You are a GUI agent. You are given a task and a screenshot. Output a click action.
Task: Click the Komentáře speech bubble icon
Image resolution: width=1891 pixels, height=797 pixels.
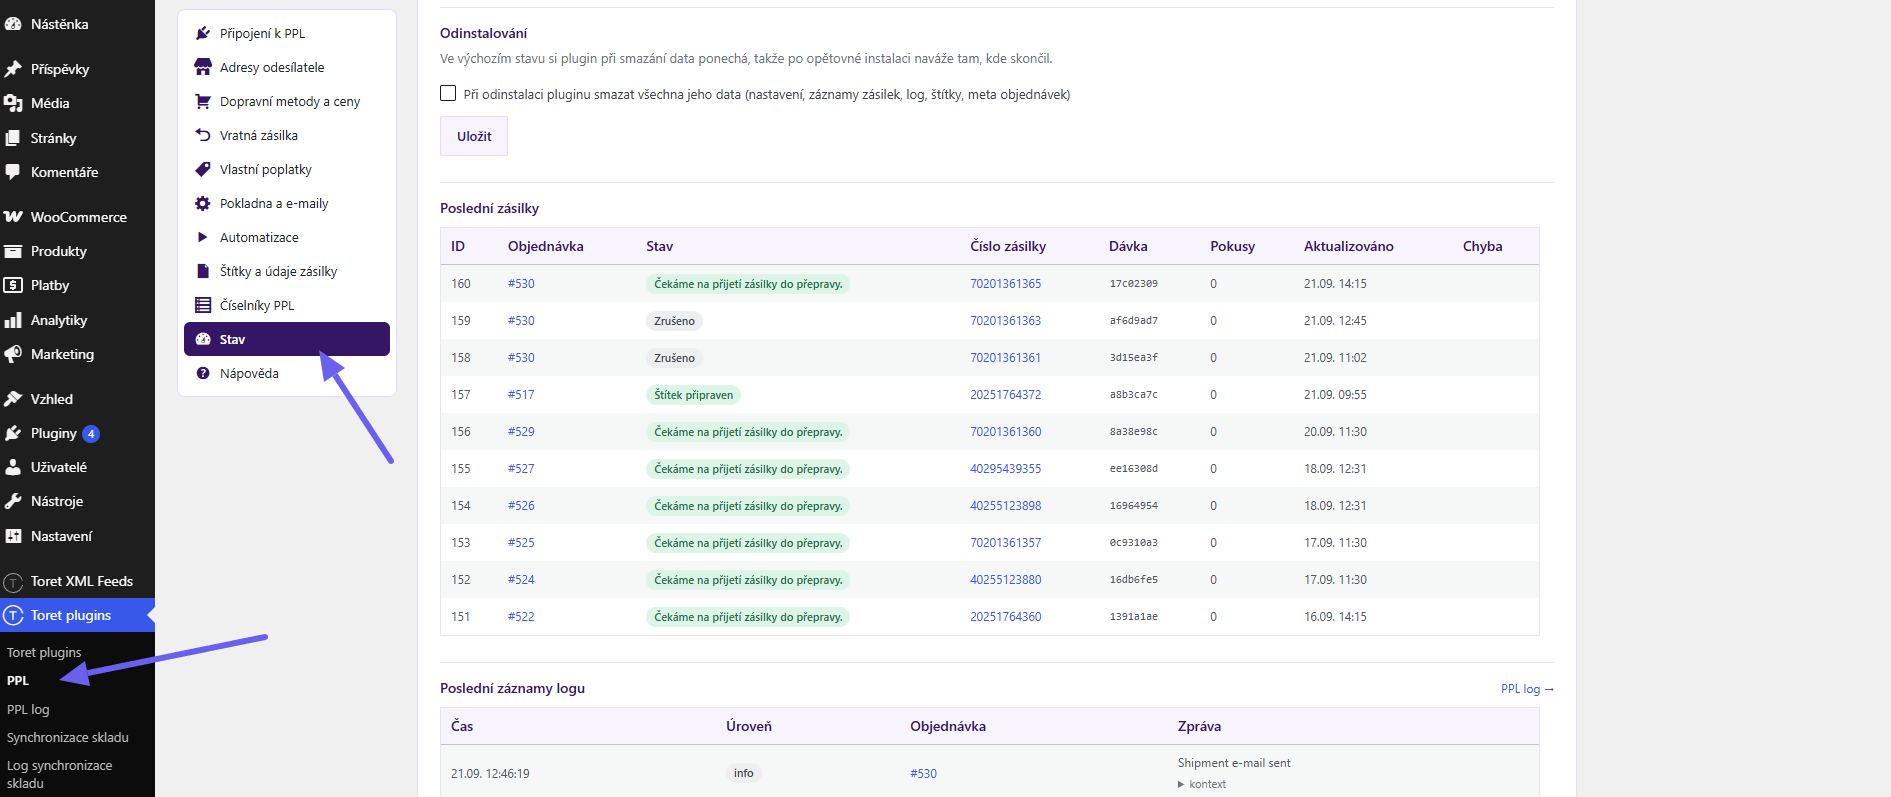13,172
